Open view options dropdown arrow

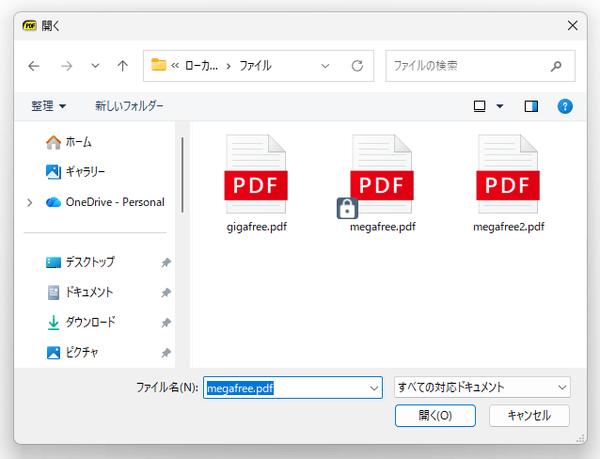pos(500,106)
